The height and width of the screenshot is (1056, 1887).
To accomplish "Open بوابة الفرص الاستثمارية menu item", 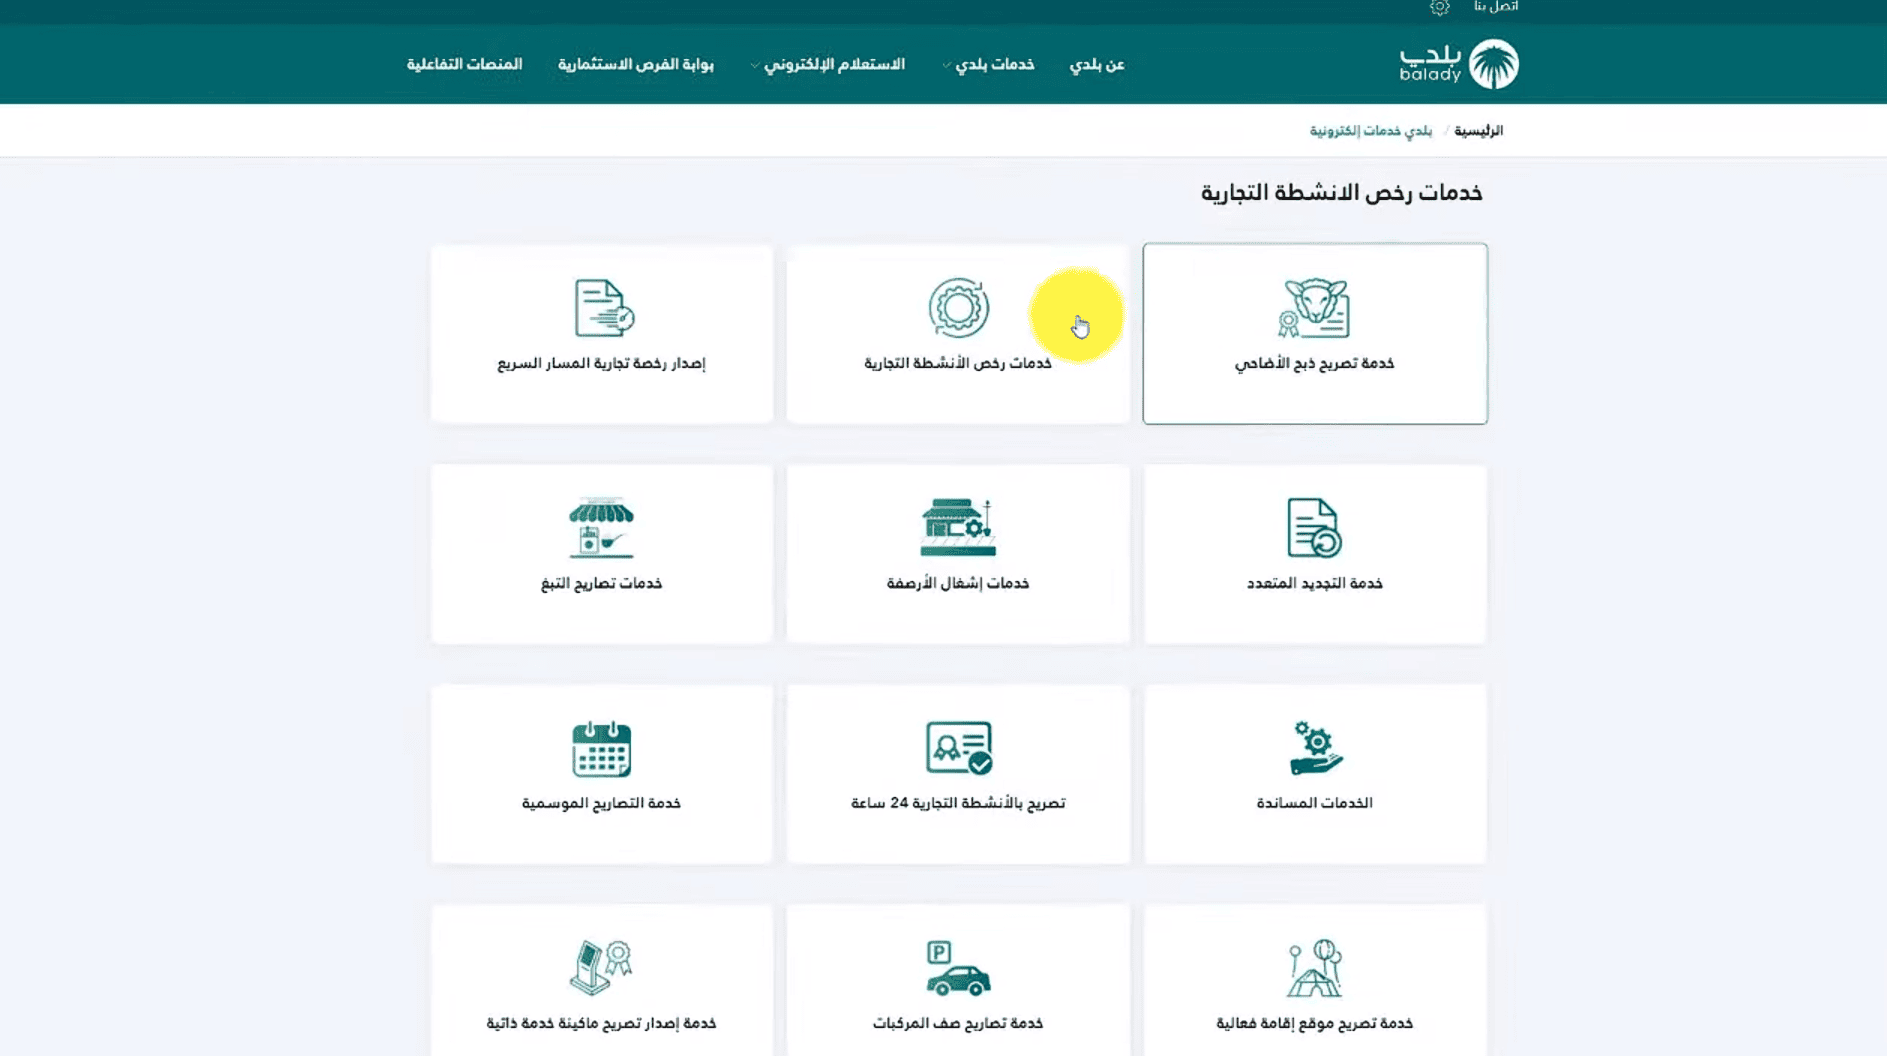I will 636,64.
